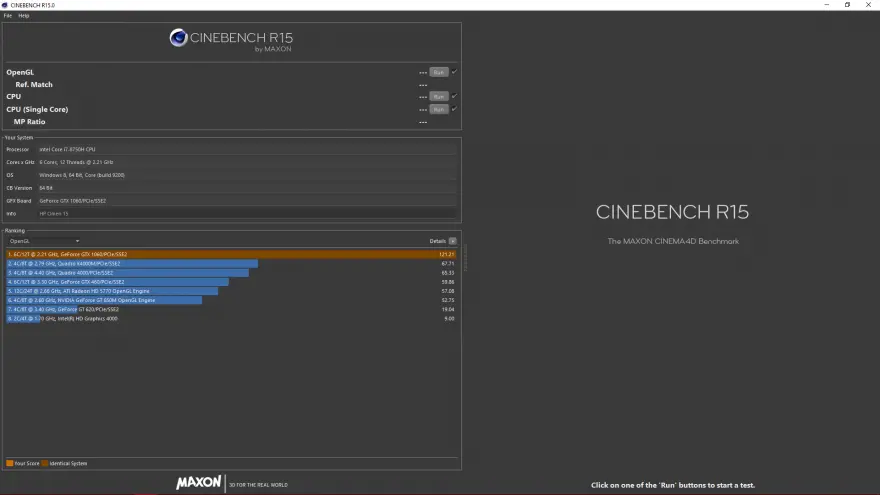
Task: Select the Quadro K4000M ranking entry
Action: tap(132, 263)
